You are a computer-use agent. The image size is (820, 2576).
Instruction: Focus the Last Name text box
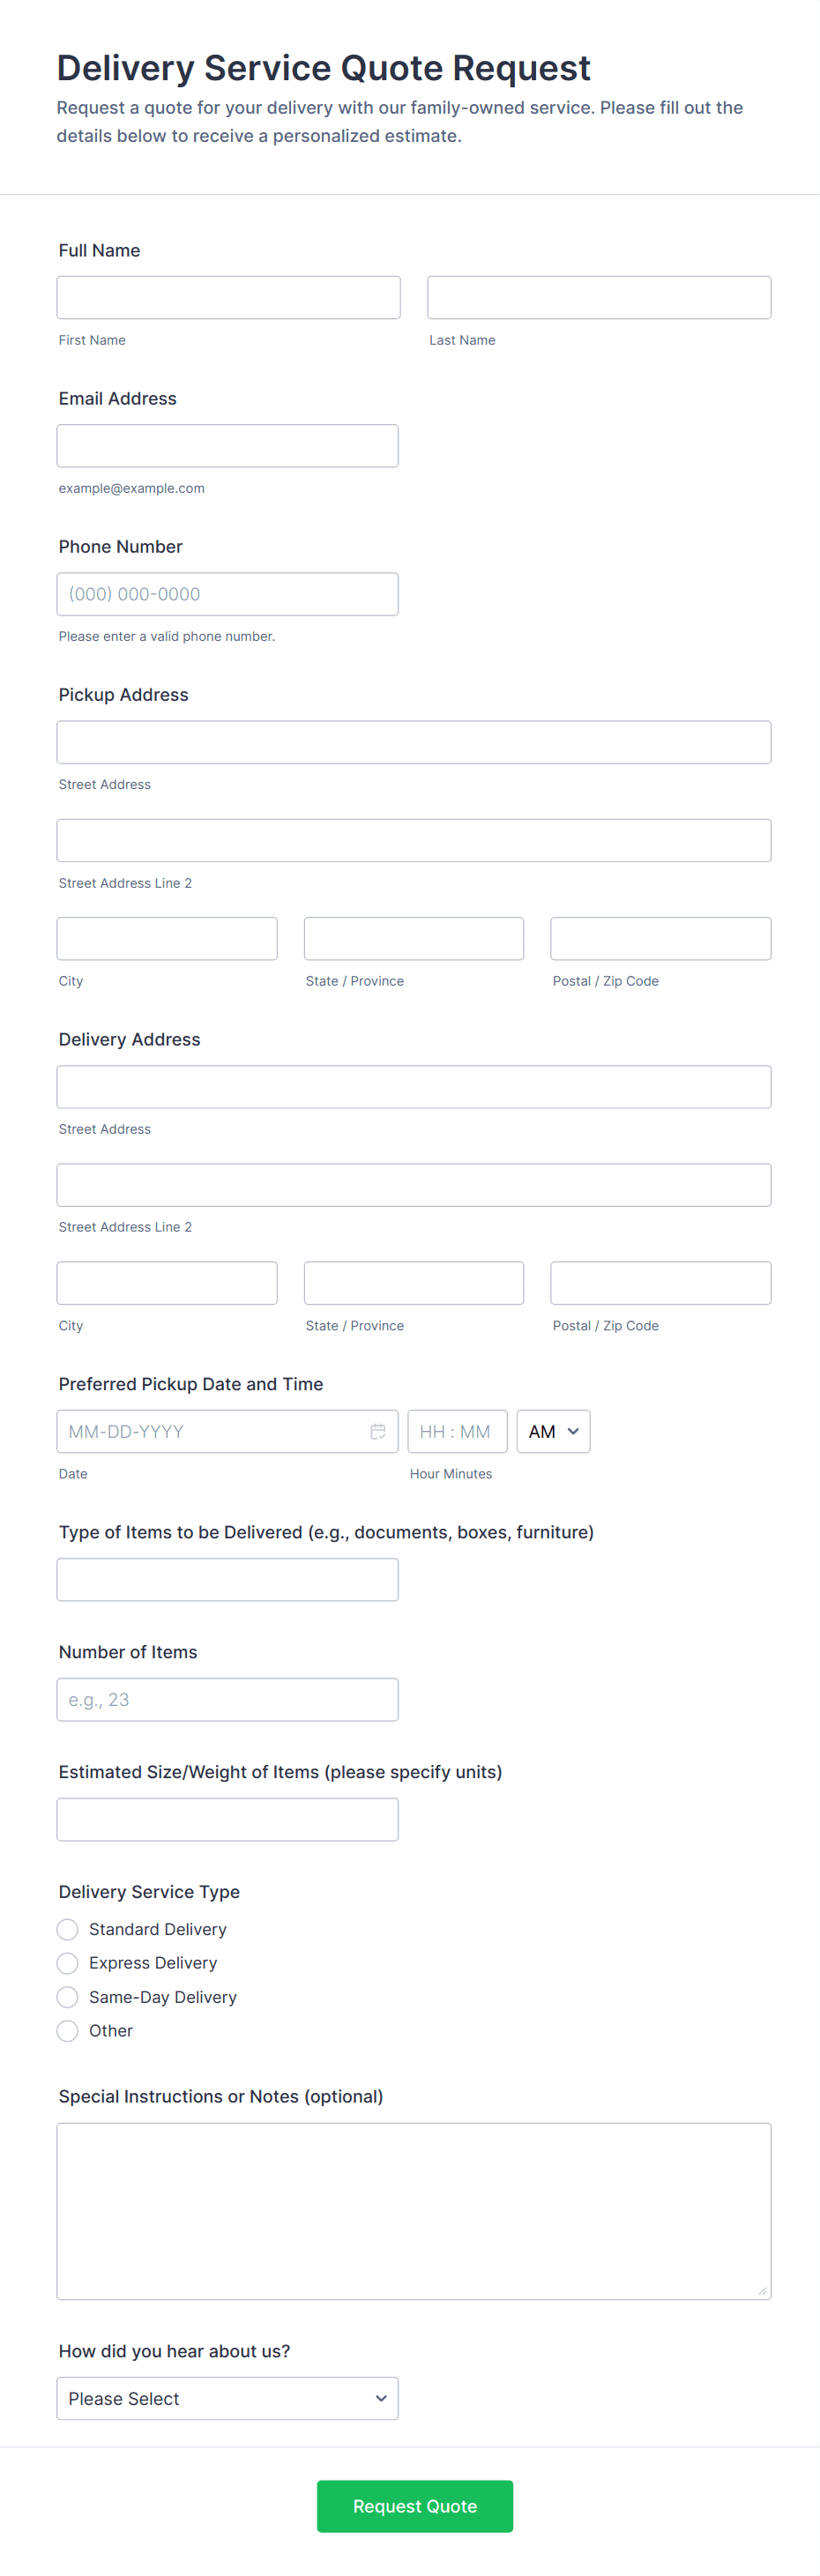[598, 297]
